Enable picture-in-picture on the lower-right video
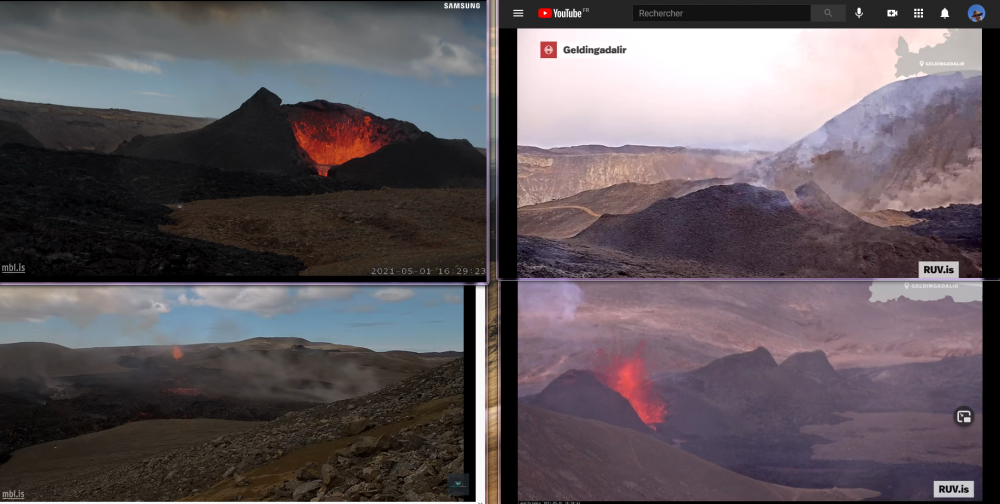The width and height of the screenshot is (1000, 504). coord(964,417)
